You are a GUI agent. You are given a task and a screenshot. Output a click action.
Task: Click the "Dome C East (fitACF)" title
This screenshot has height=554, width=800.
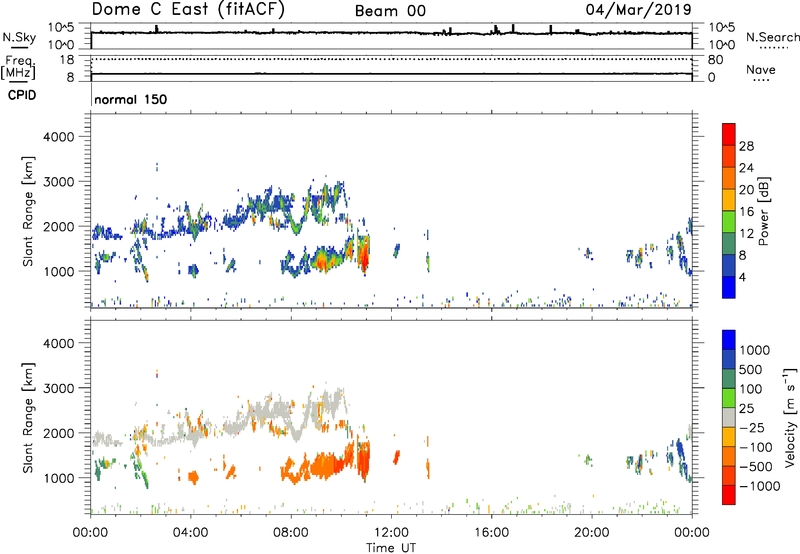(188, 9)
